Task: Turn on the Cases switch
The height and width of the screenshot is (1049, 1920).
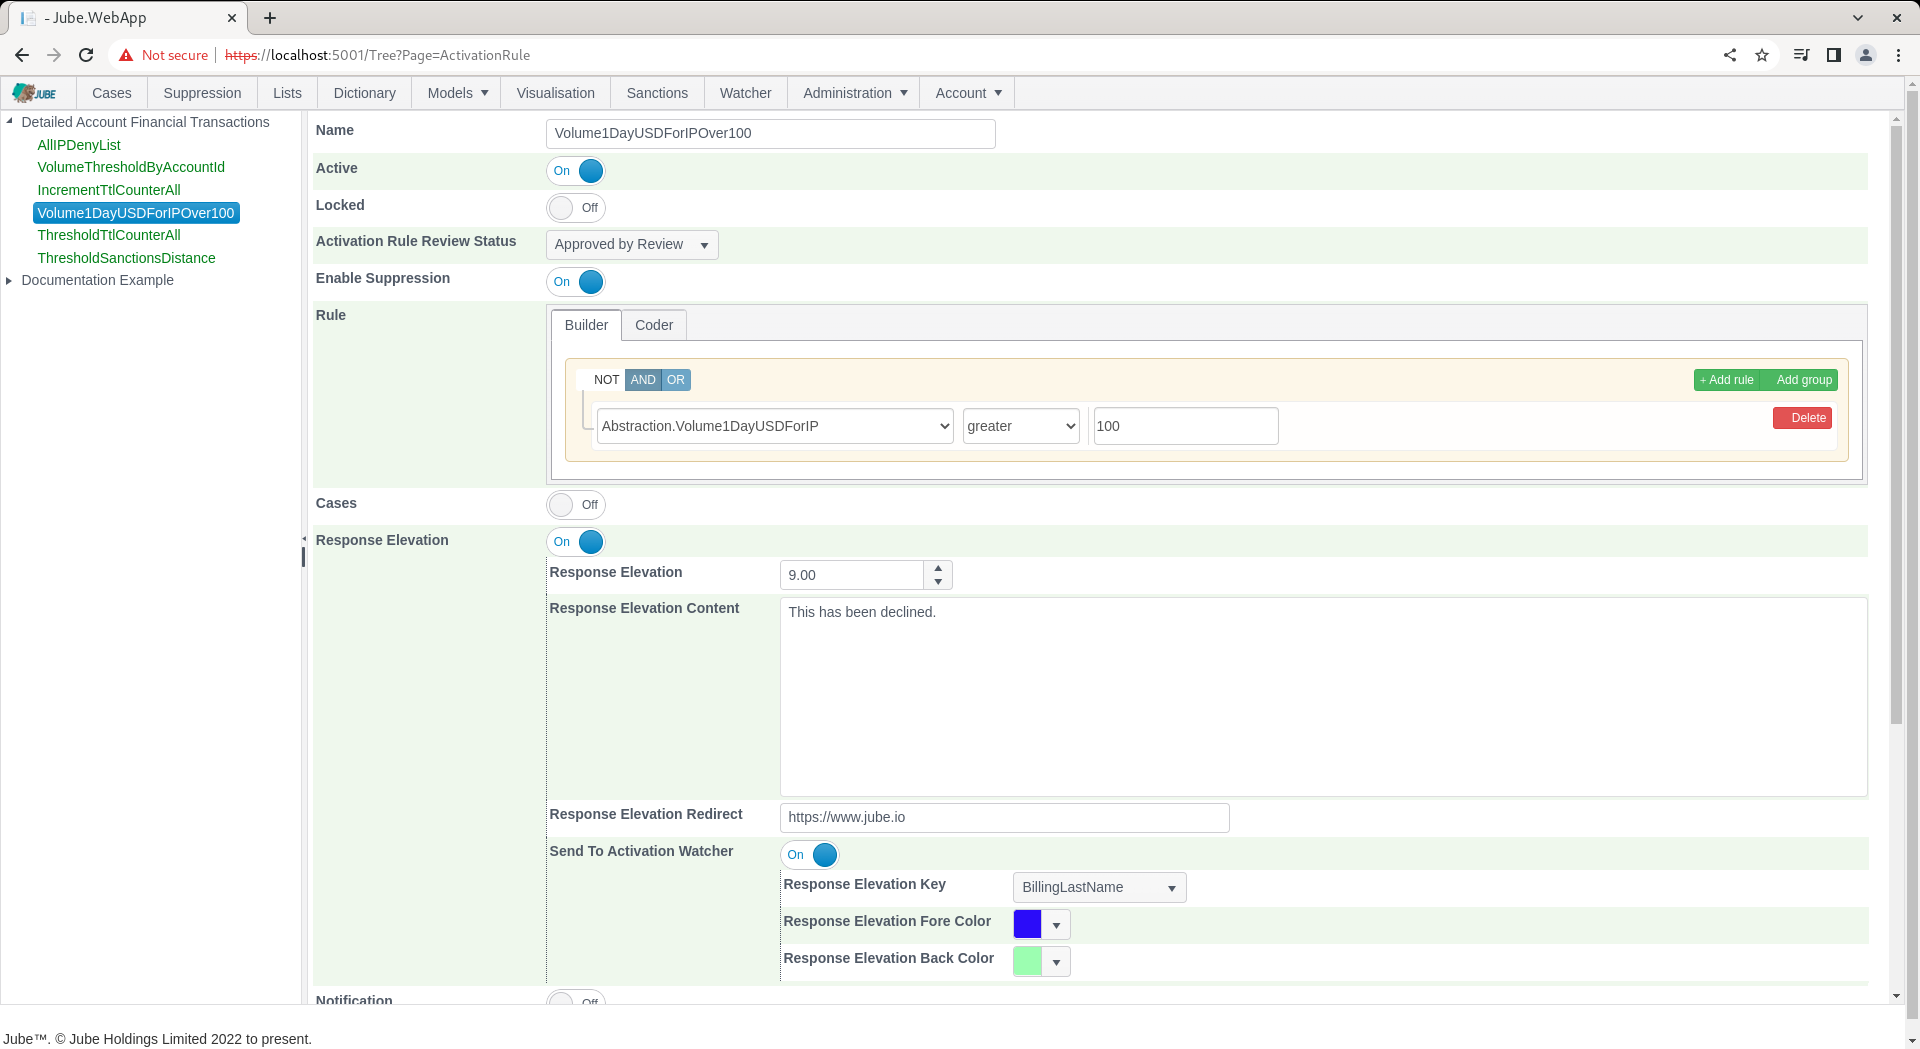Action: coord(576,505)
